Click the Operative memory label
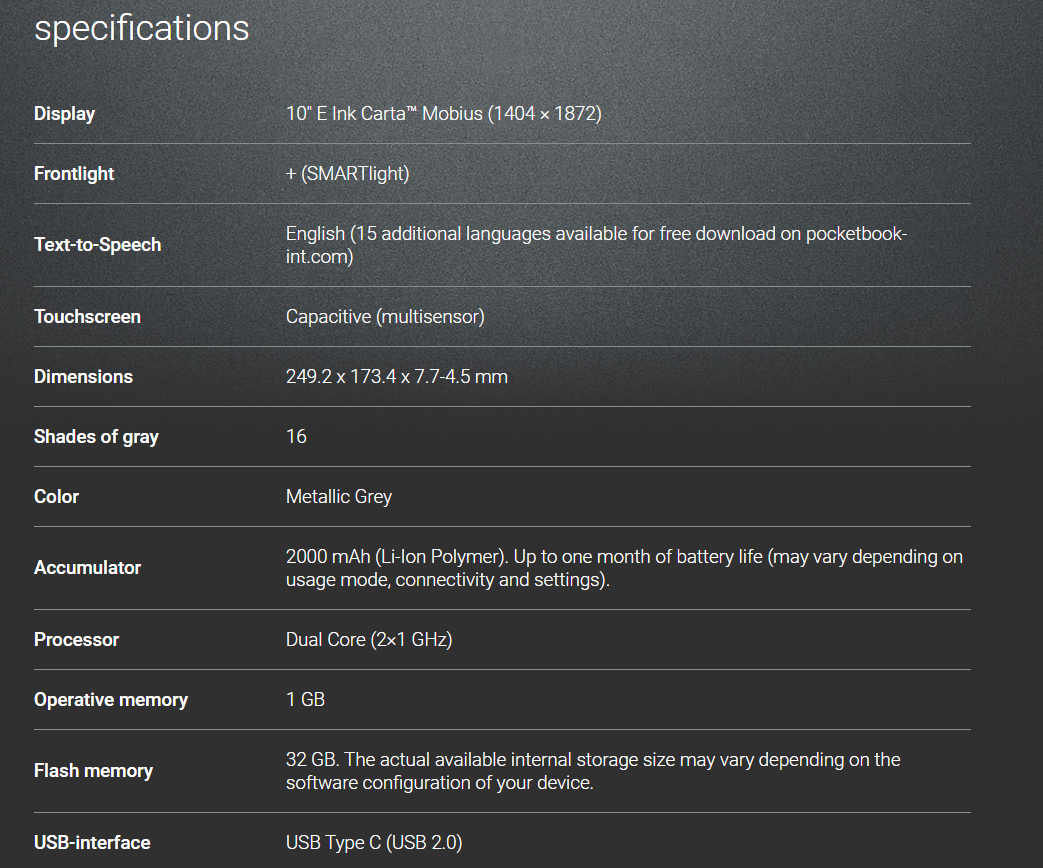 (x=110, y=700)
